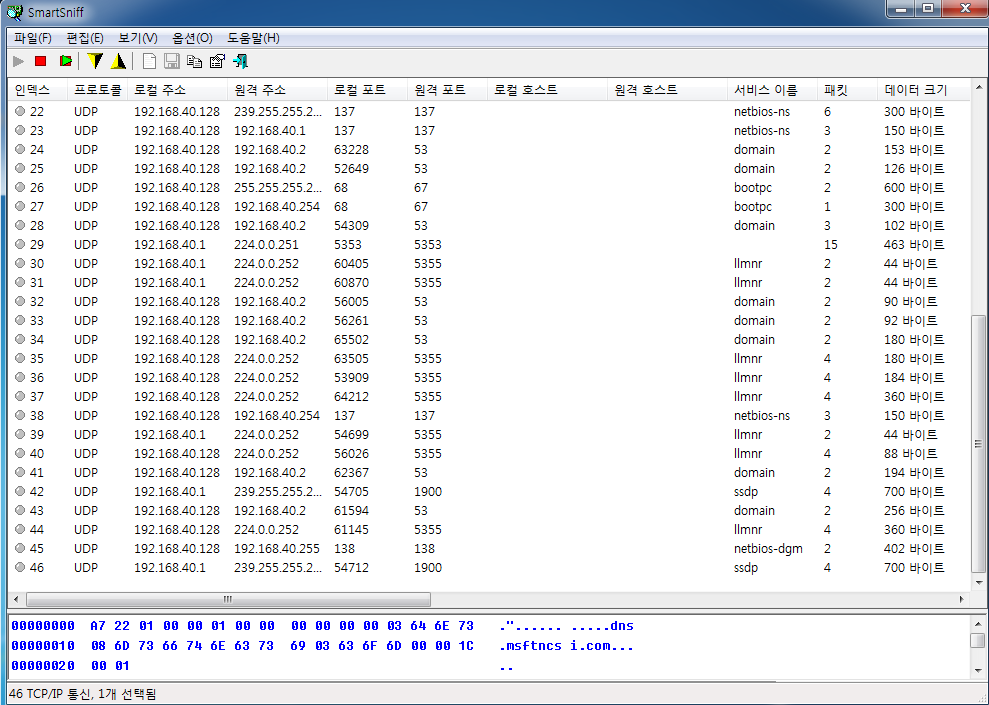Open the 보기(V) menu
This screenshot has height=705, width=989.
pos(138,38)
